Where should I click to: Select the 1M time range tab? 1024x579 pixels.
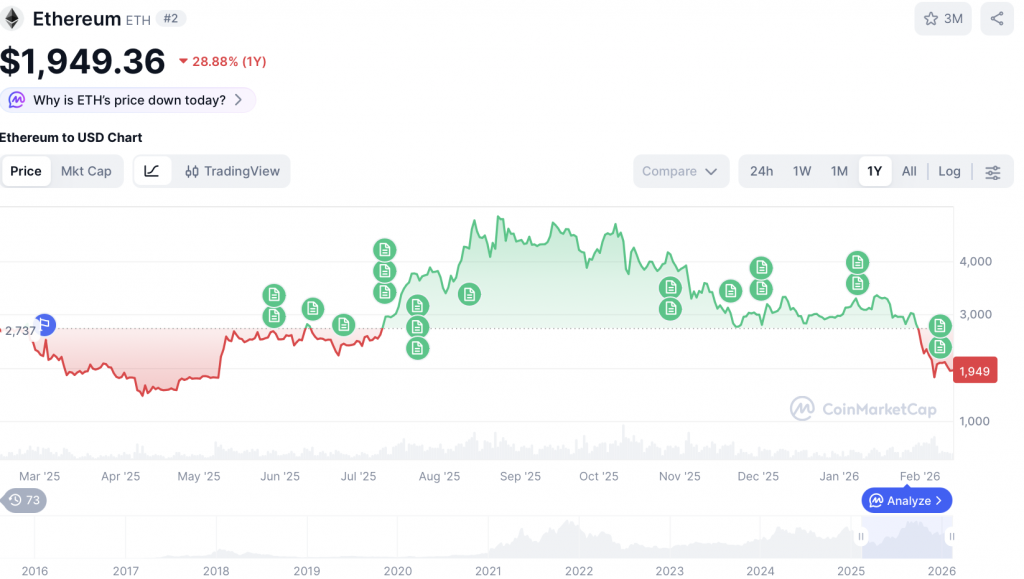[x=839, y=171]
